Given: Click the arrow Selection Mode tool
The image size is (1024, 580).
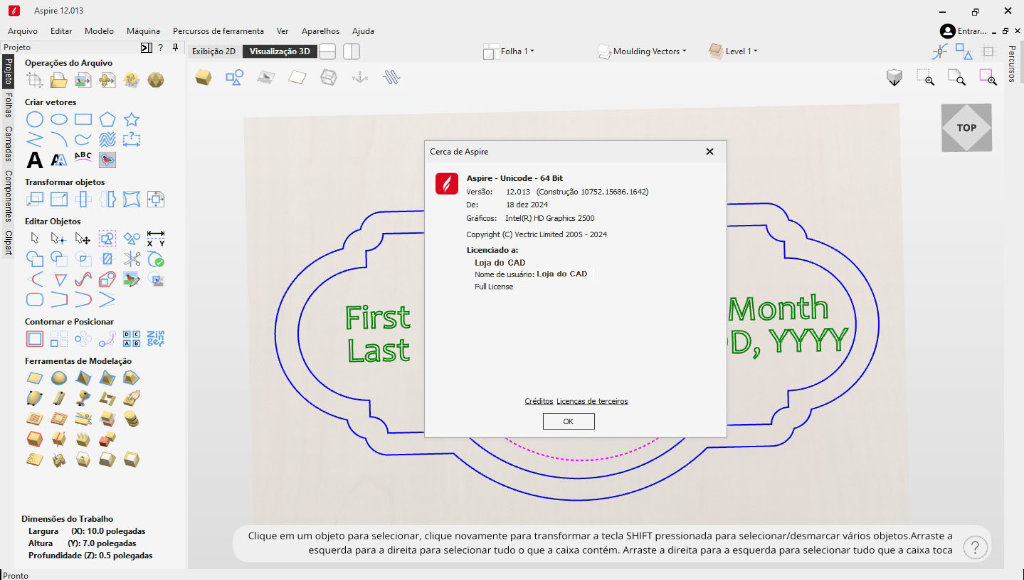Looking at the screenshot, I should pos(35,238).
